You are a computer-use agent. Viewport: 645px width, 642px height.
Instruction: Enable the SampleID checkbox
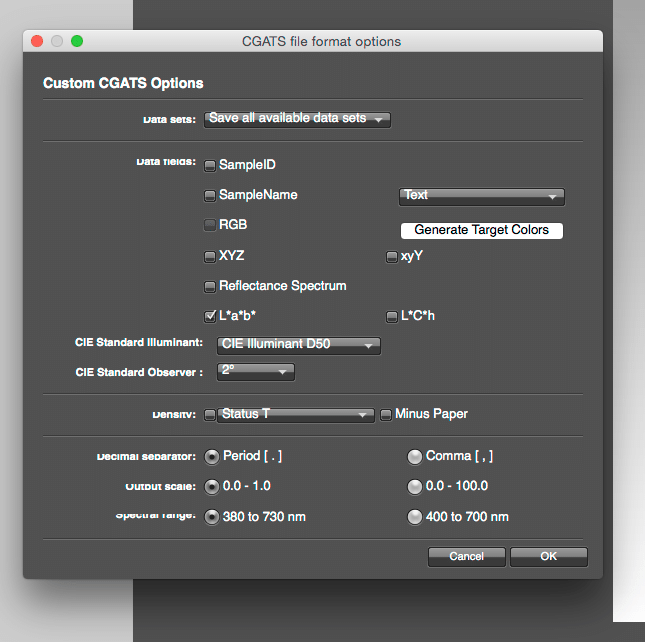coord(210,165)
